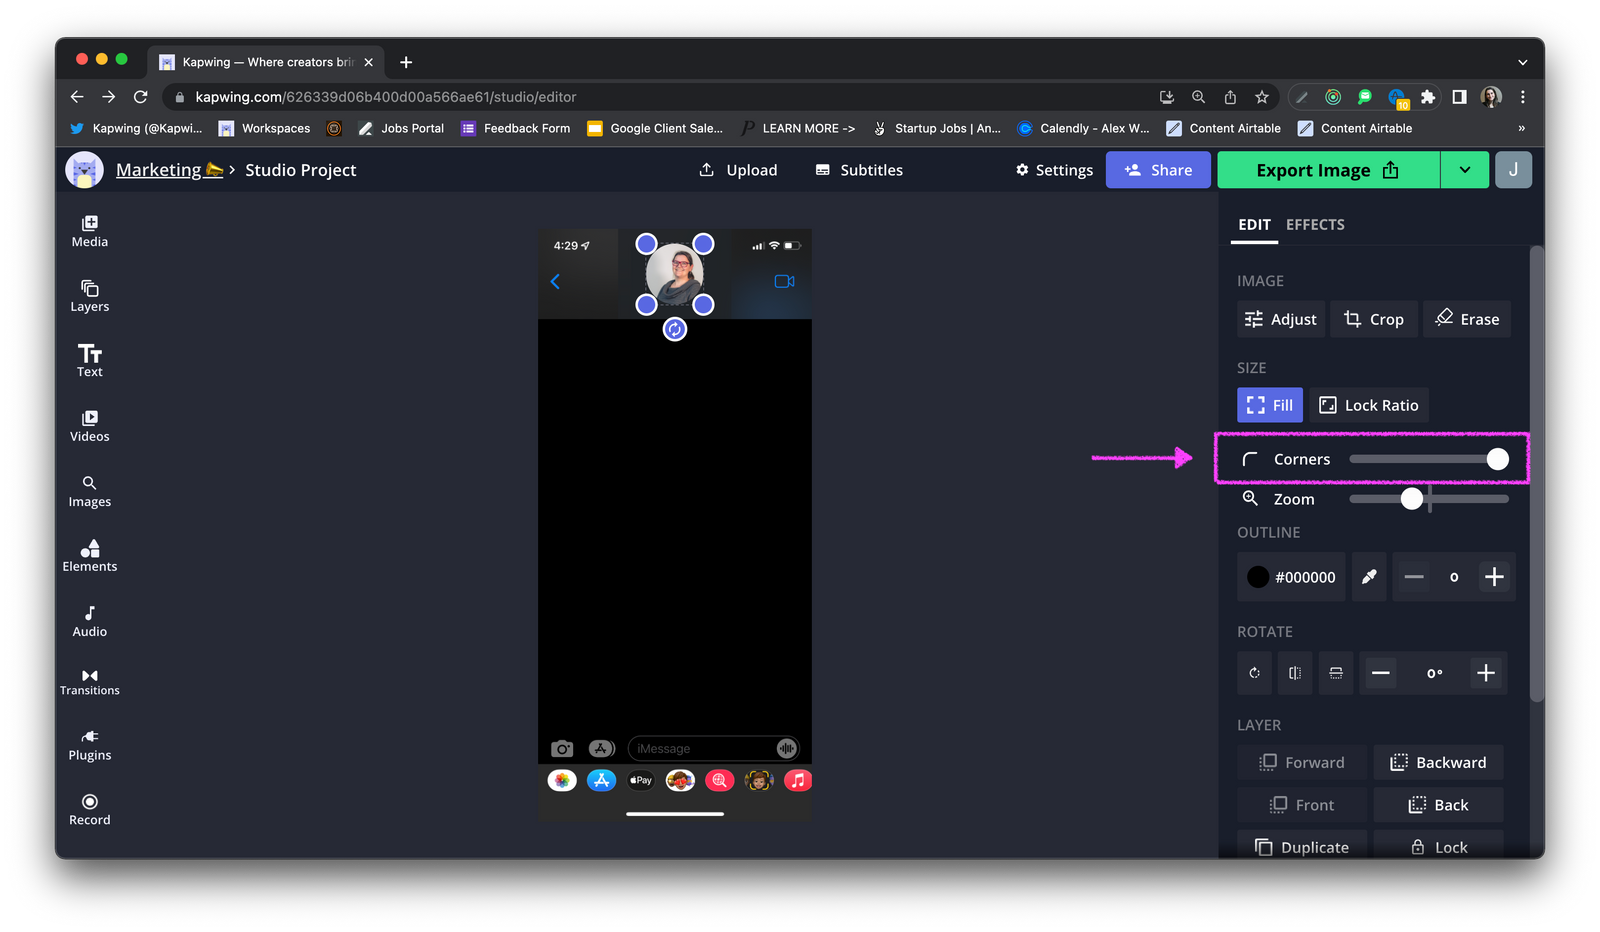Click the Record icon in sidebar

(89, 809)
